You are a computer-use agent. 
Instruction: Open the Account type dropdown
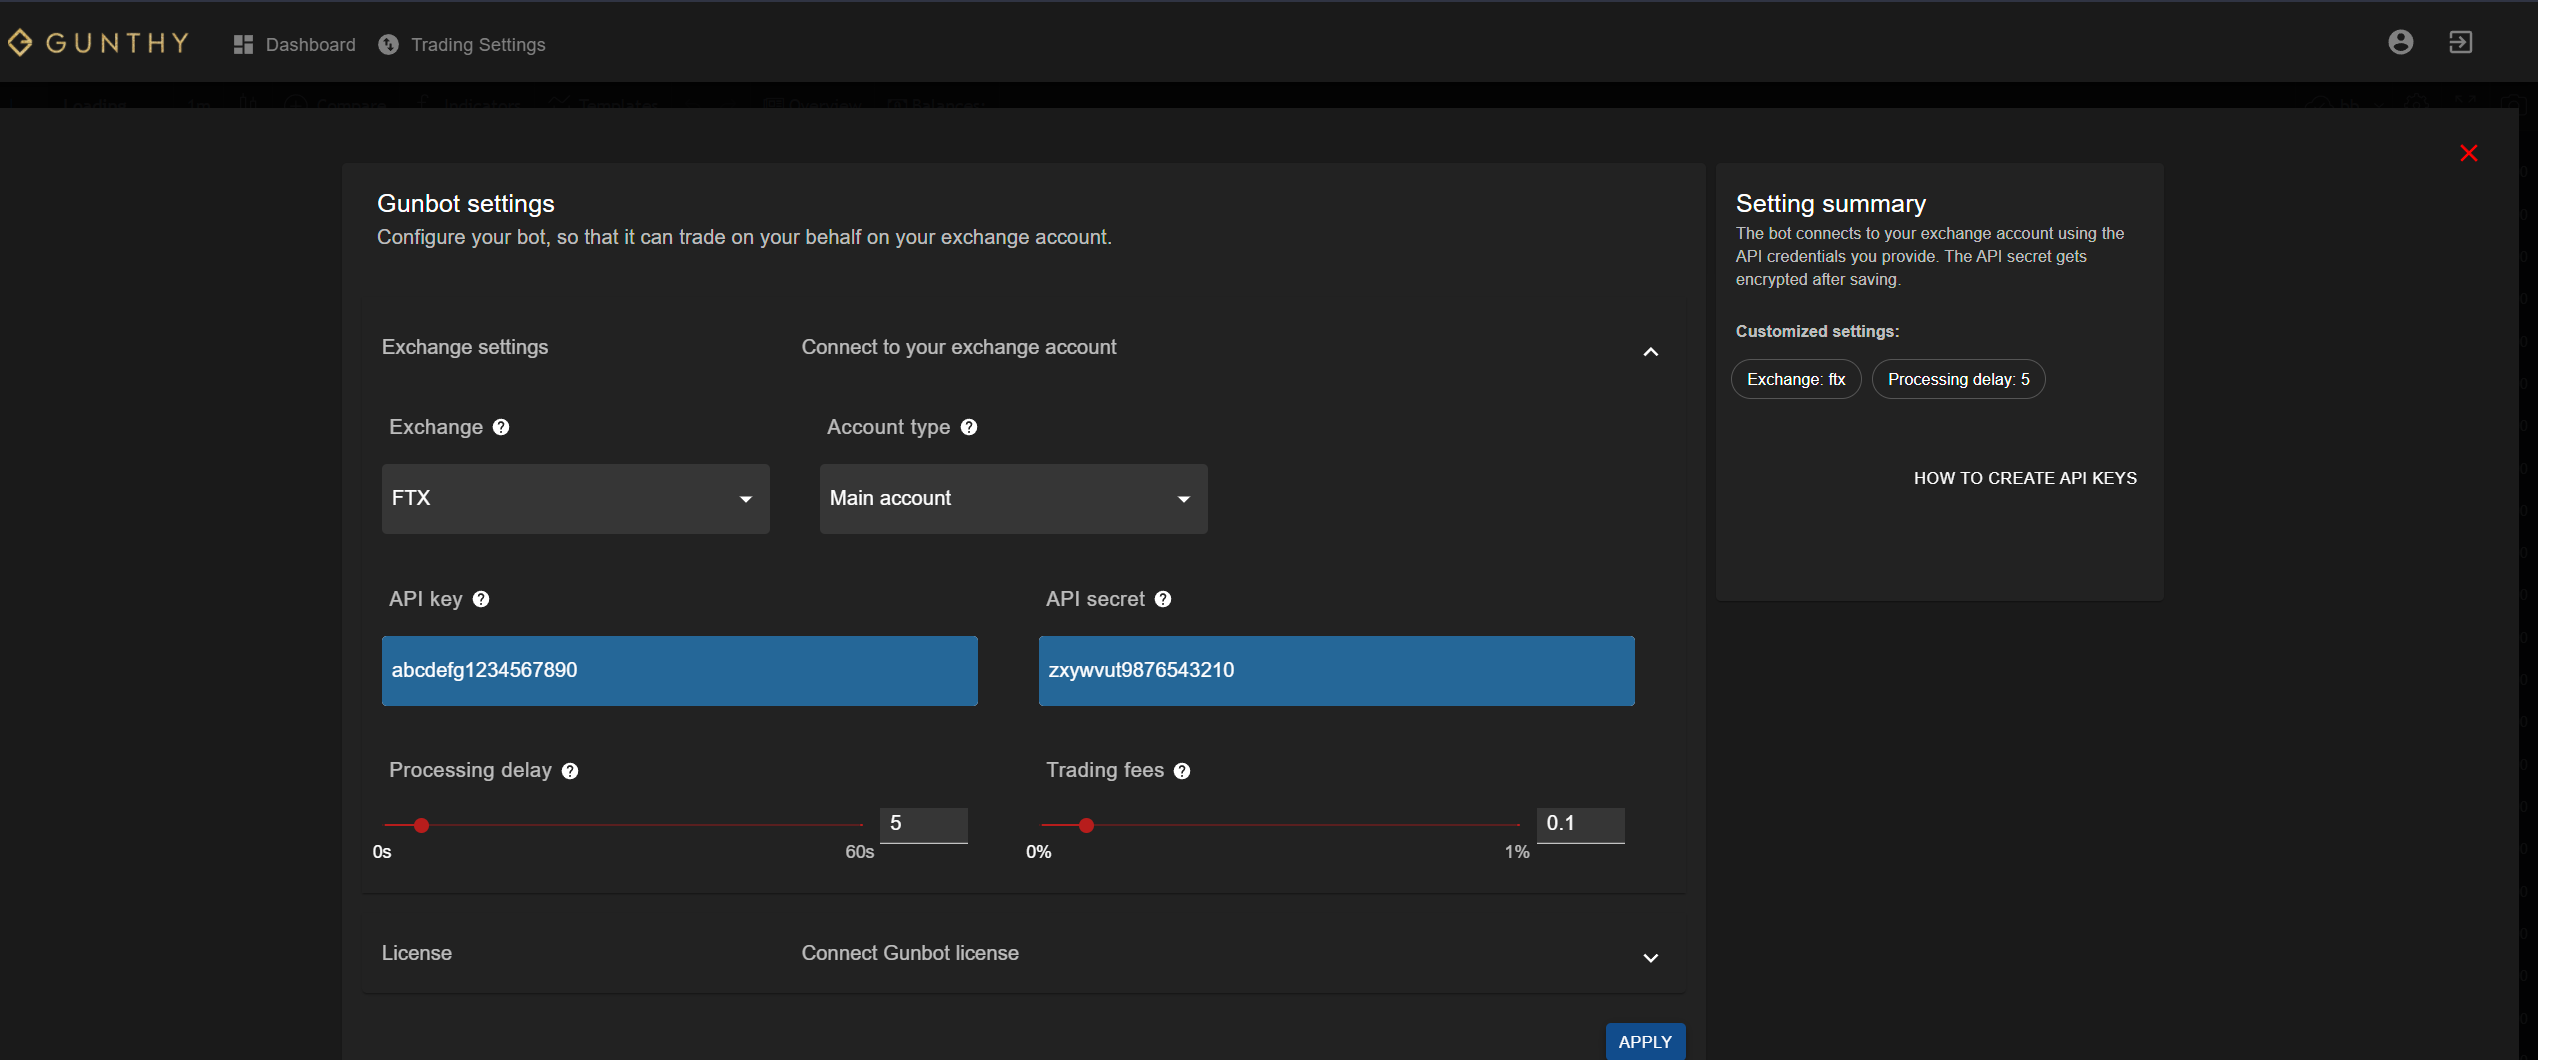(1013, 498)
